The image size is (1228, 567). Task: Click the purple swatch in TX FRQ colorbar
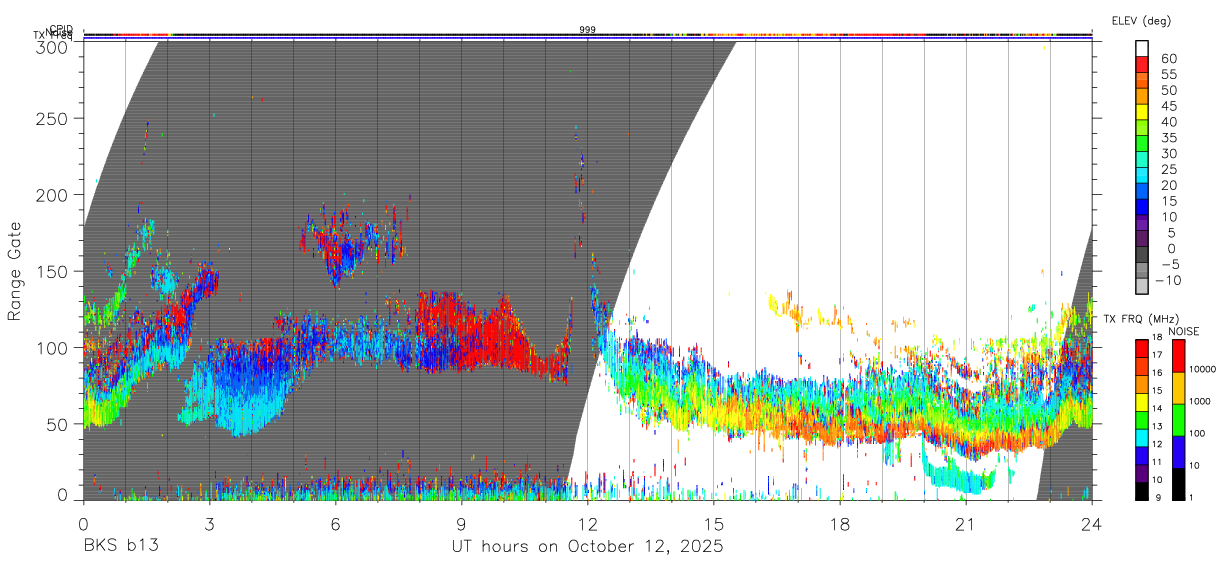click(1142, 473)
